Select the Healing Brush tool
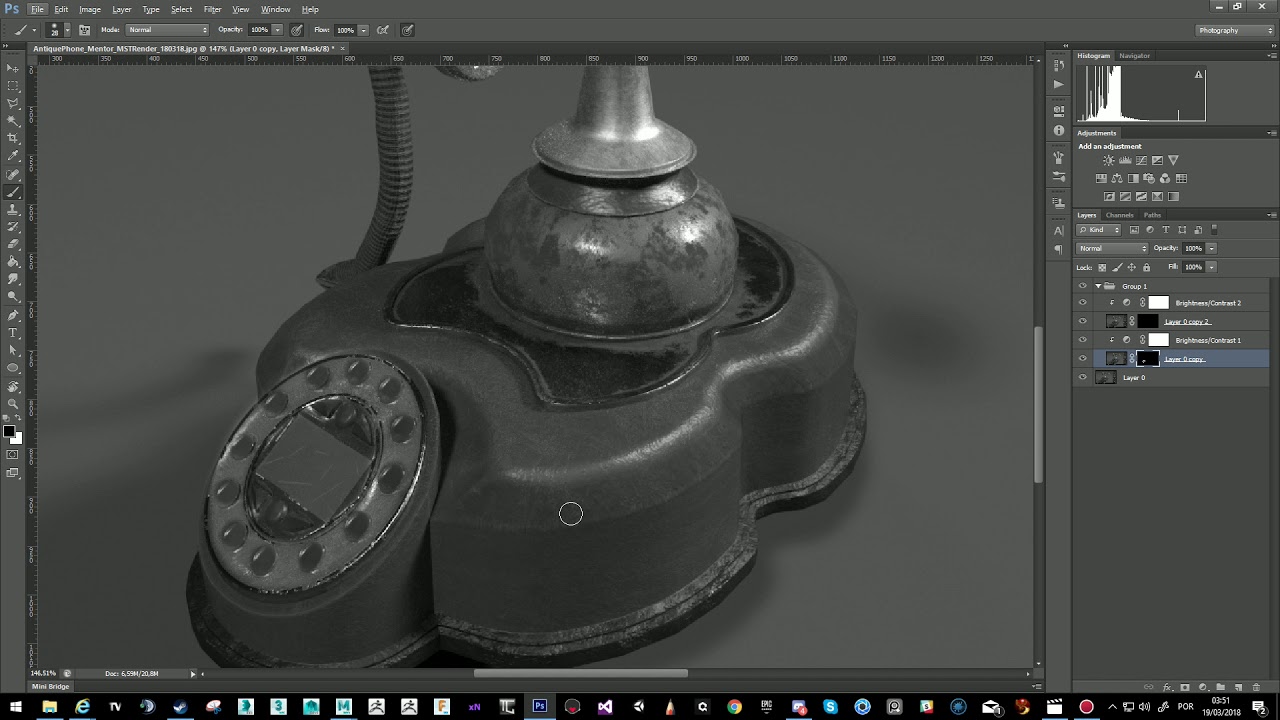 (13, 174)
